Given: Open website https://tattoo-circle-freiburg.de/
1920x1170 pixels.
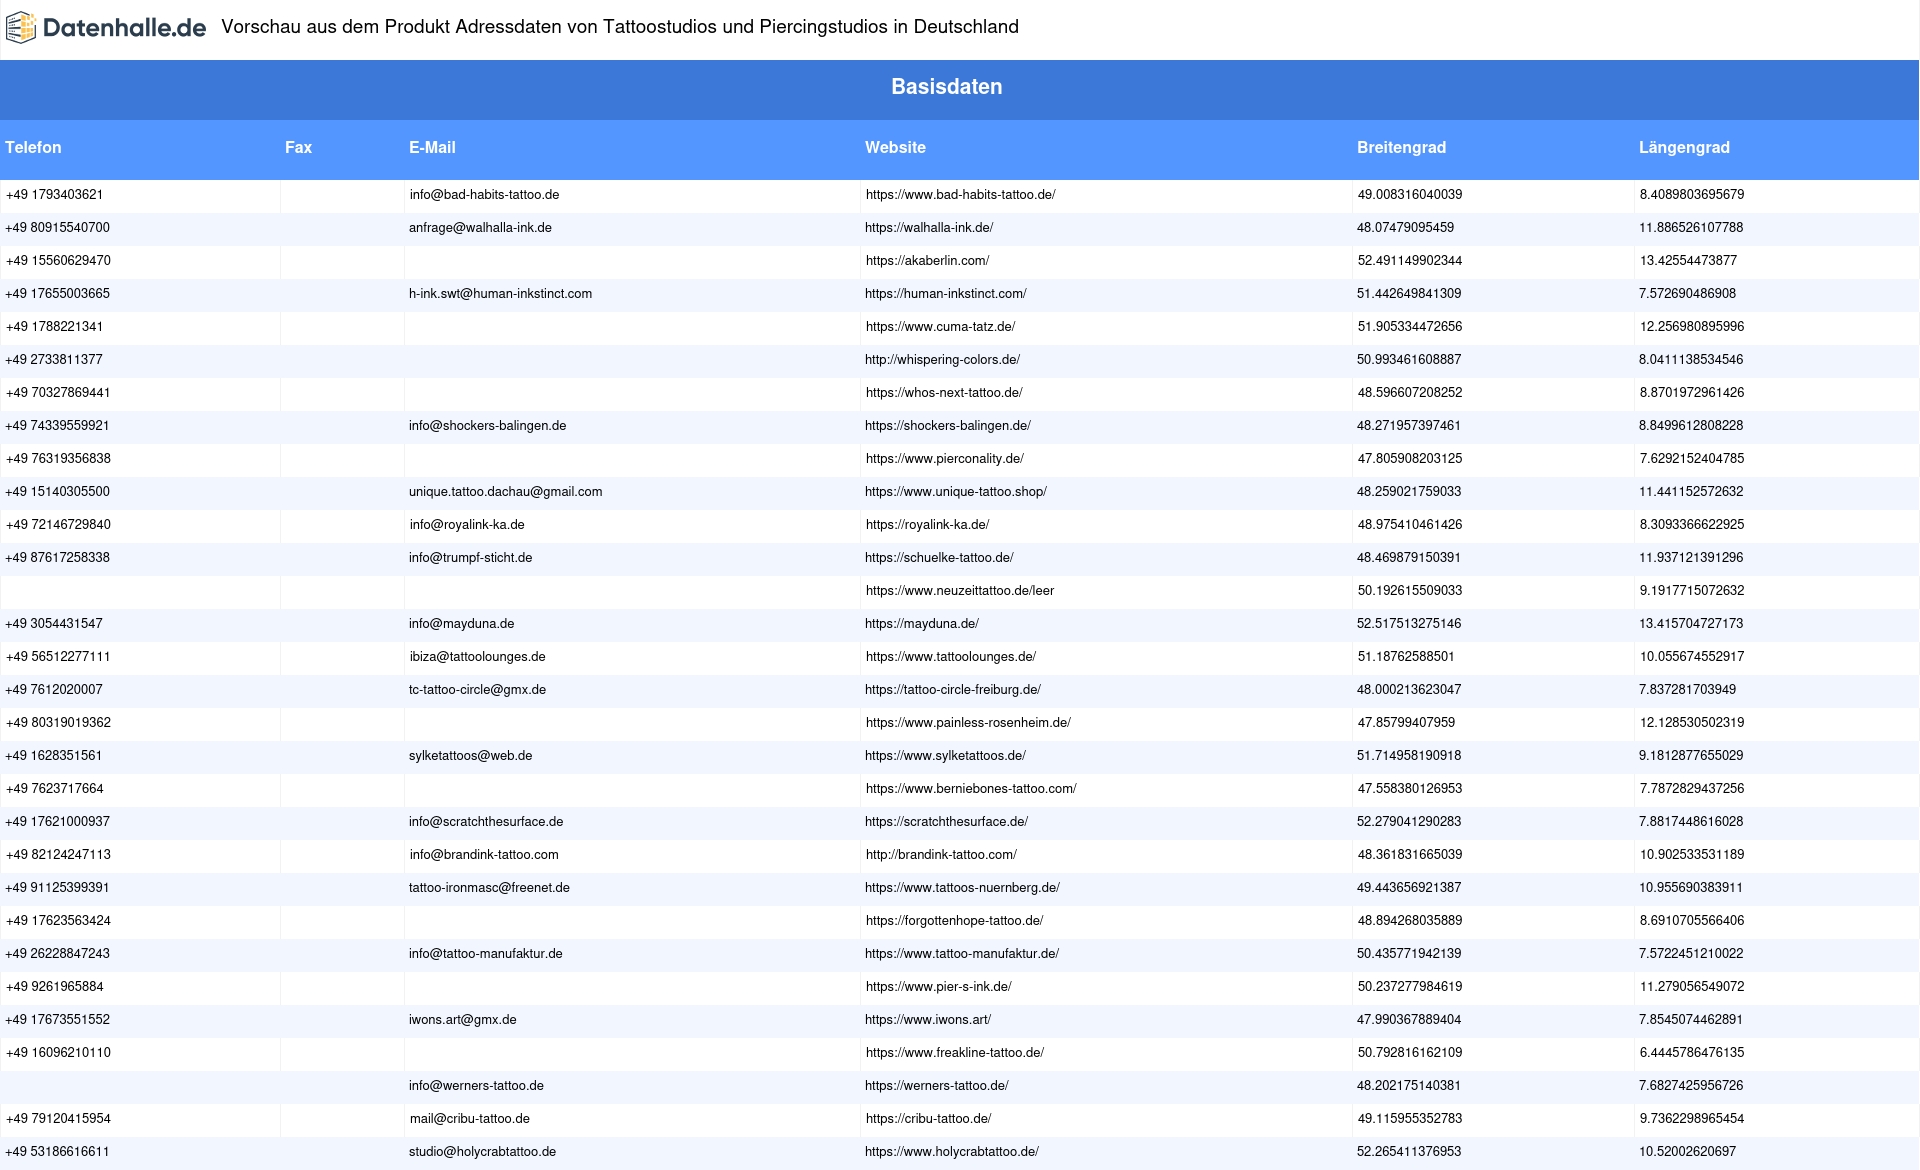Looking at the screenshot, I should pyautogui.click(x=953, y=690).
